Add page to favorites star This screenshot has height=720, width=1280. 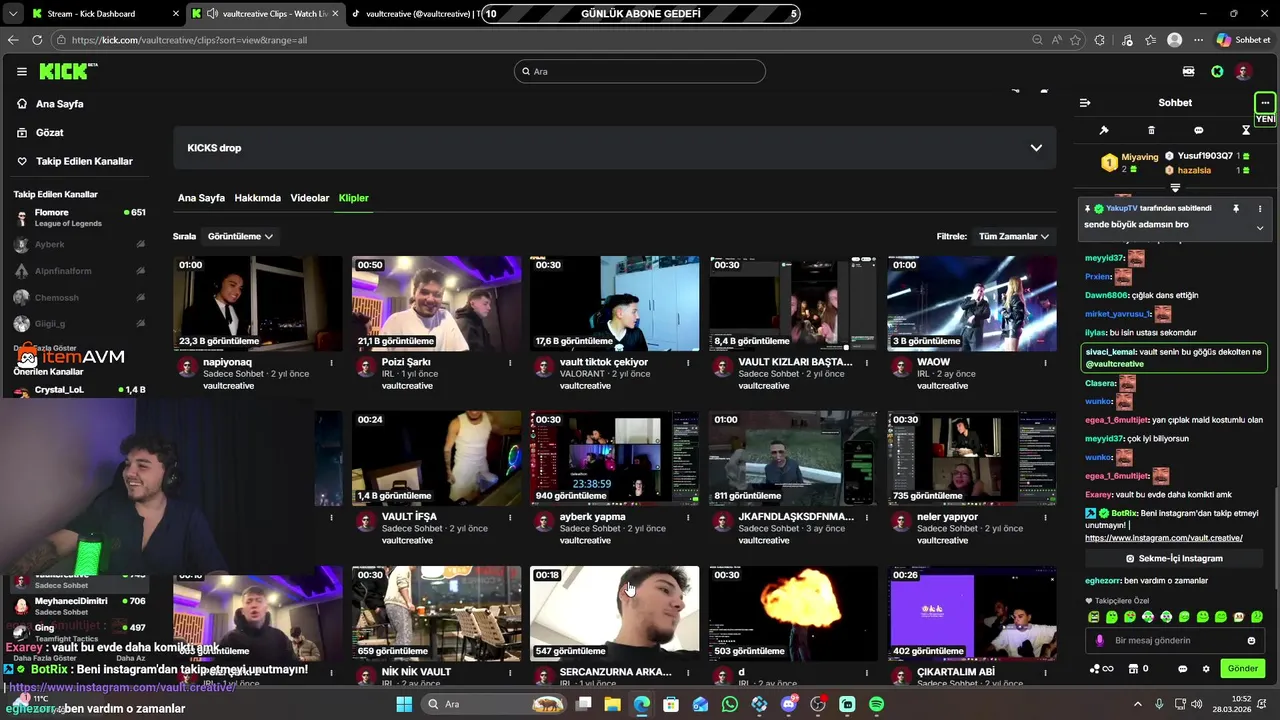tap(1075, 40)
